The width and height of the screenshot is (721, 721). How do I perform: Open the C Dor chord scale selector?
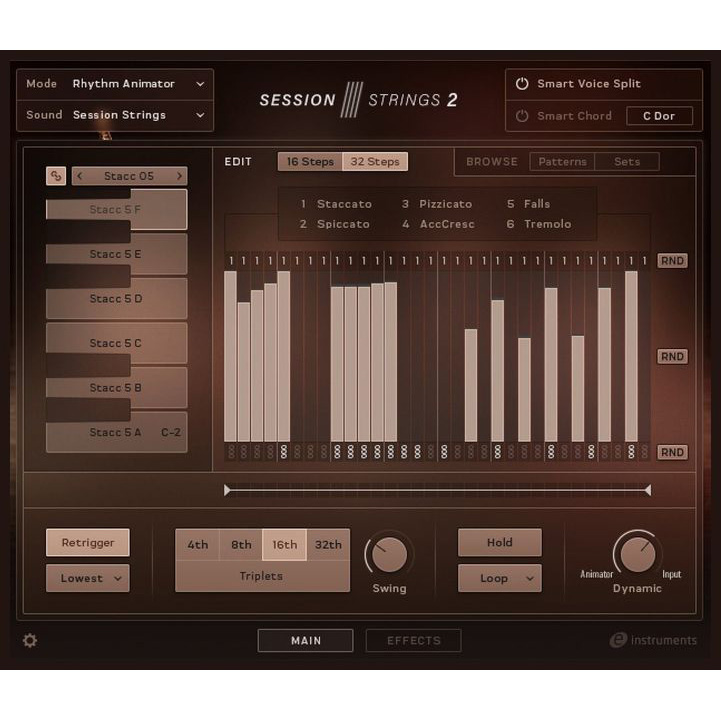pos(659,116)
